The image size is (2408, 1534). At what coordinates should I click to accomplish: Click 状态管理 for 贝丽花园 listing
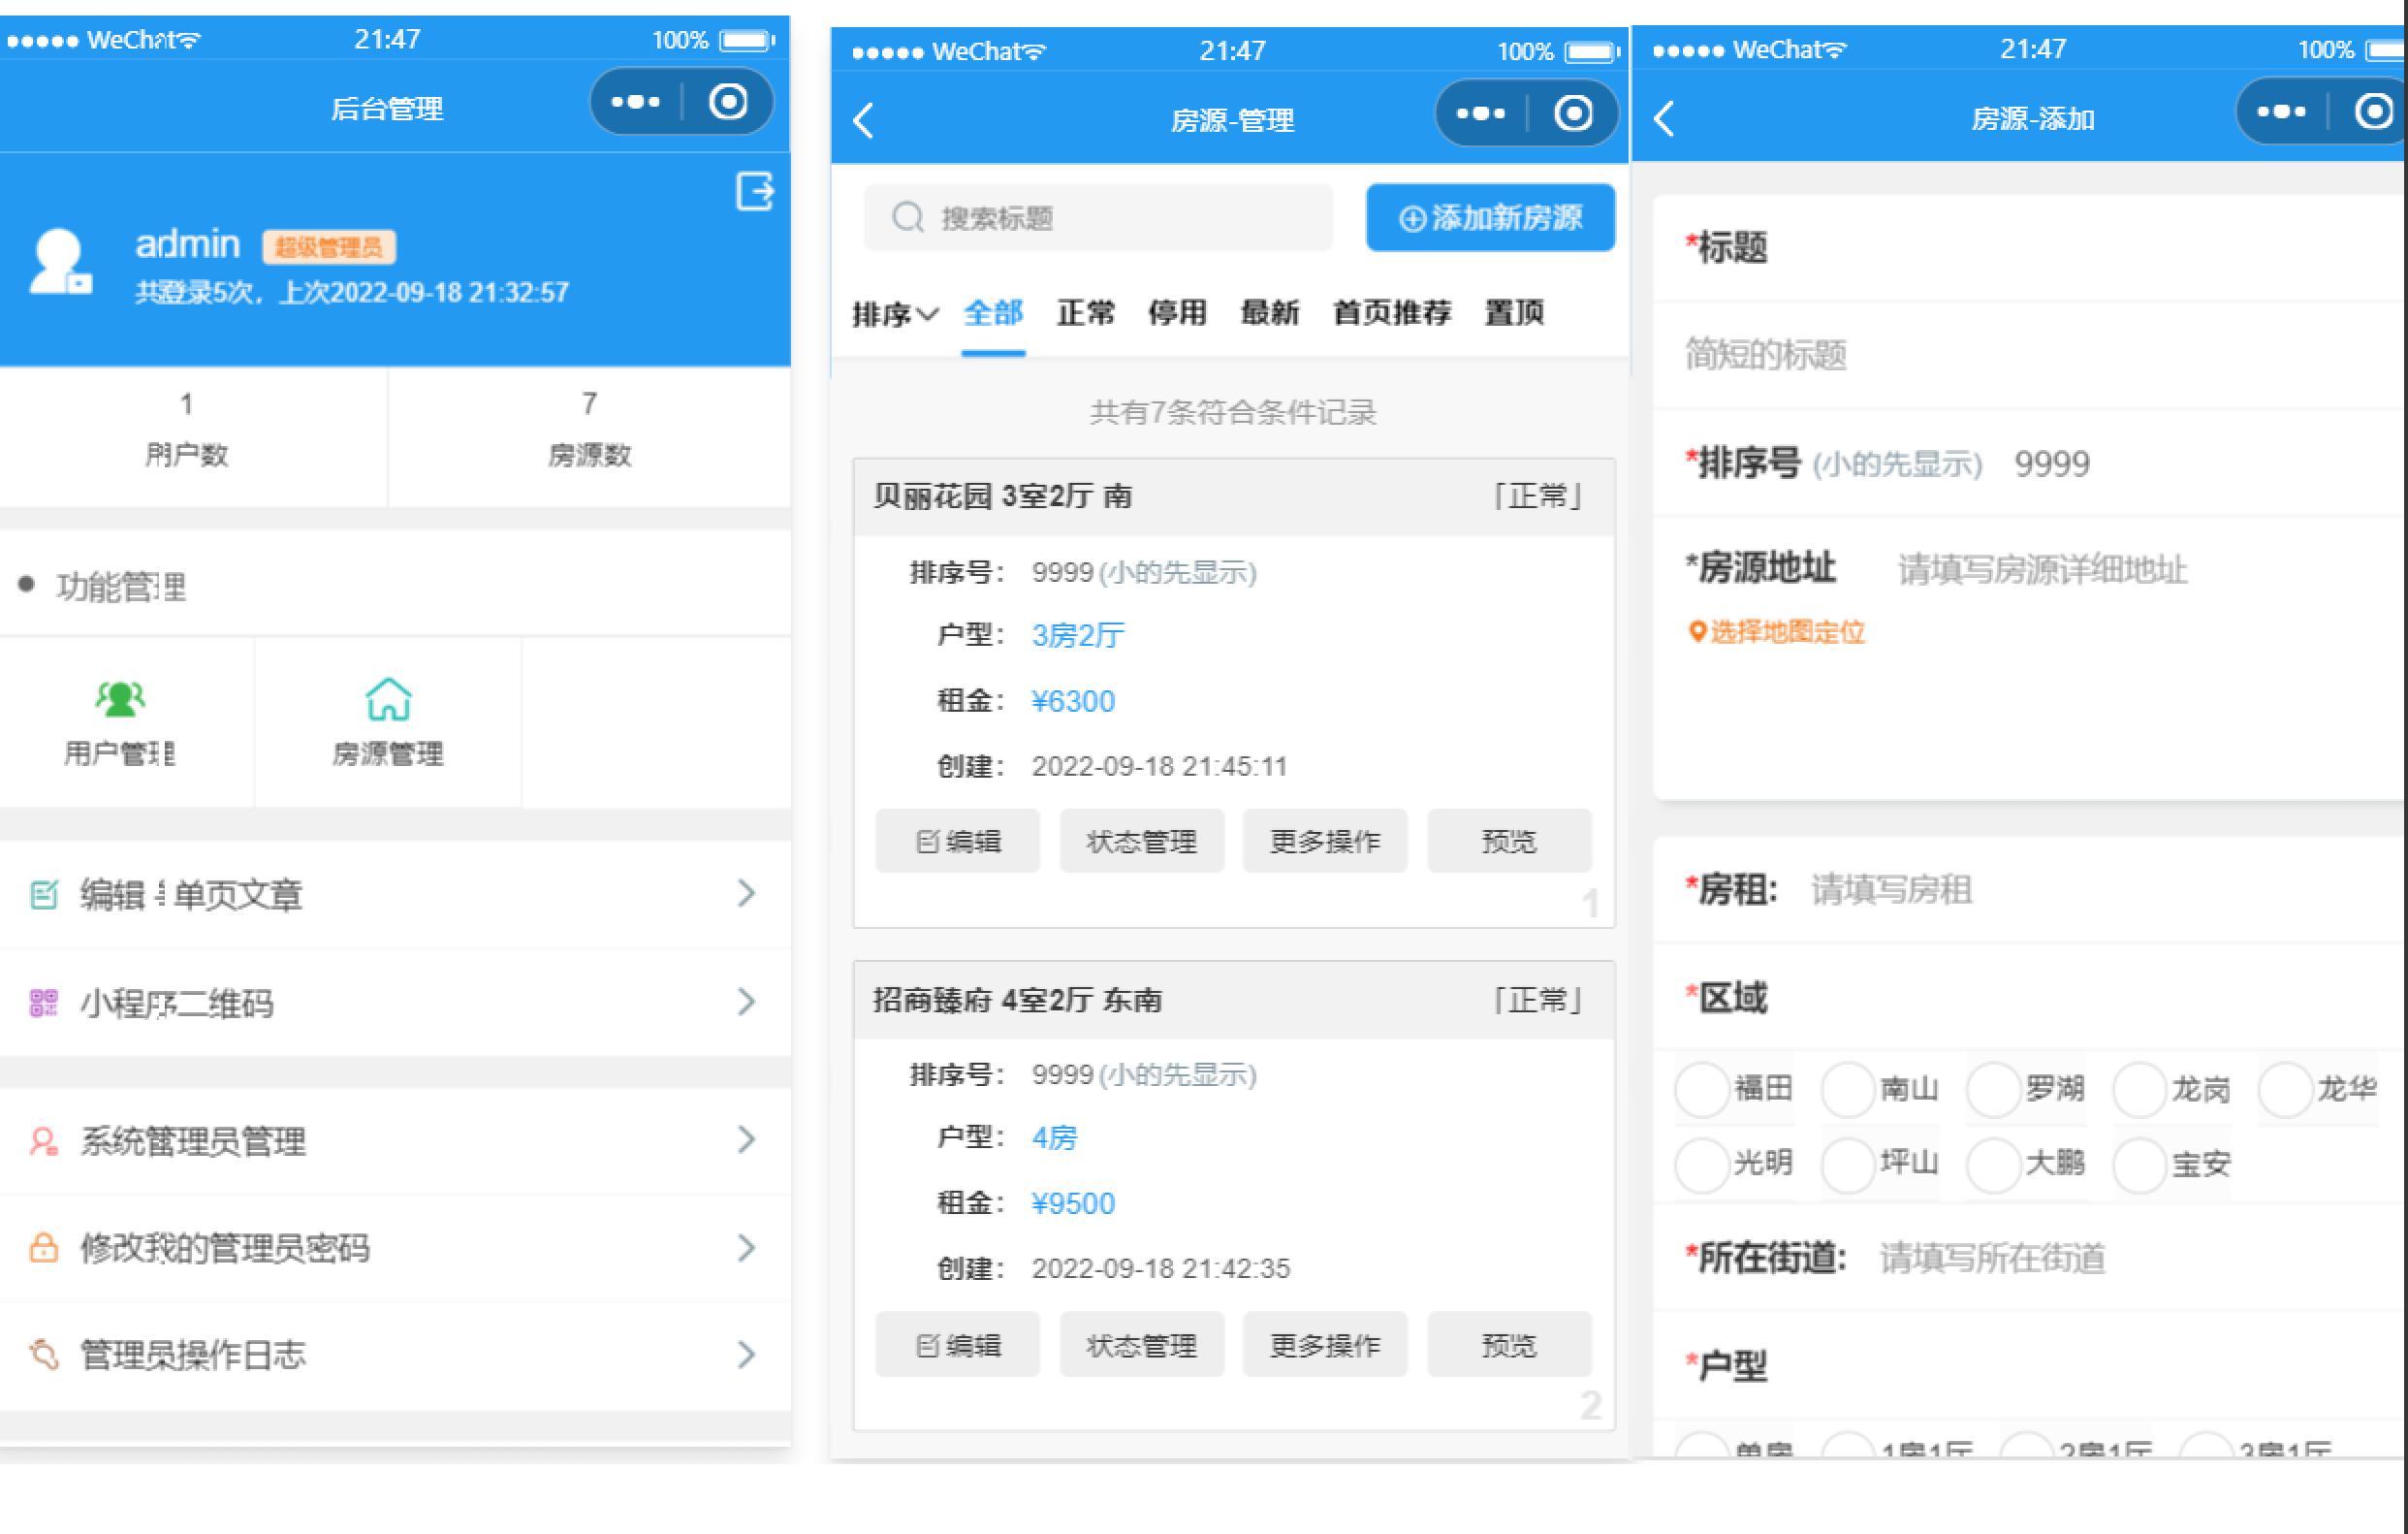click(1141, 841)
